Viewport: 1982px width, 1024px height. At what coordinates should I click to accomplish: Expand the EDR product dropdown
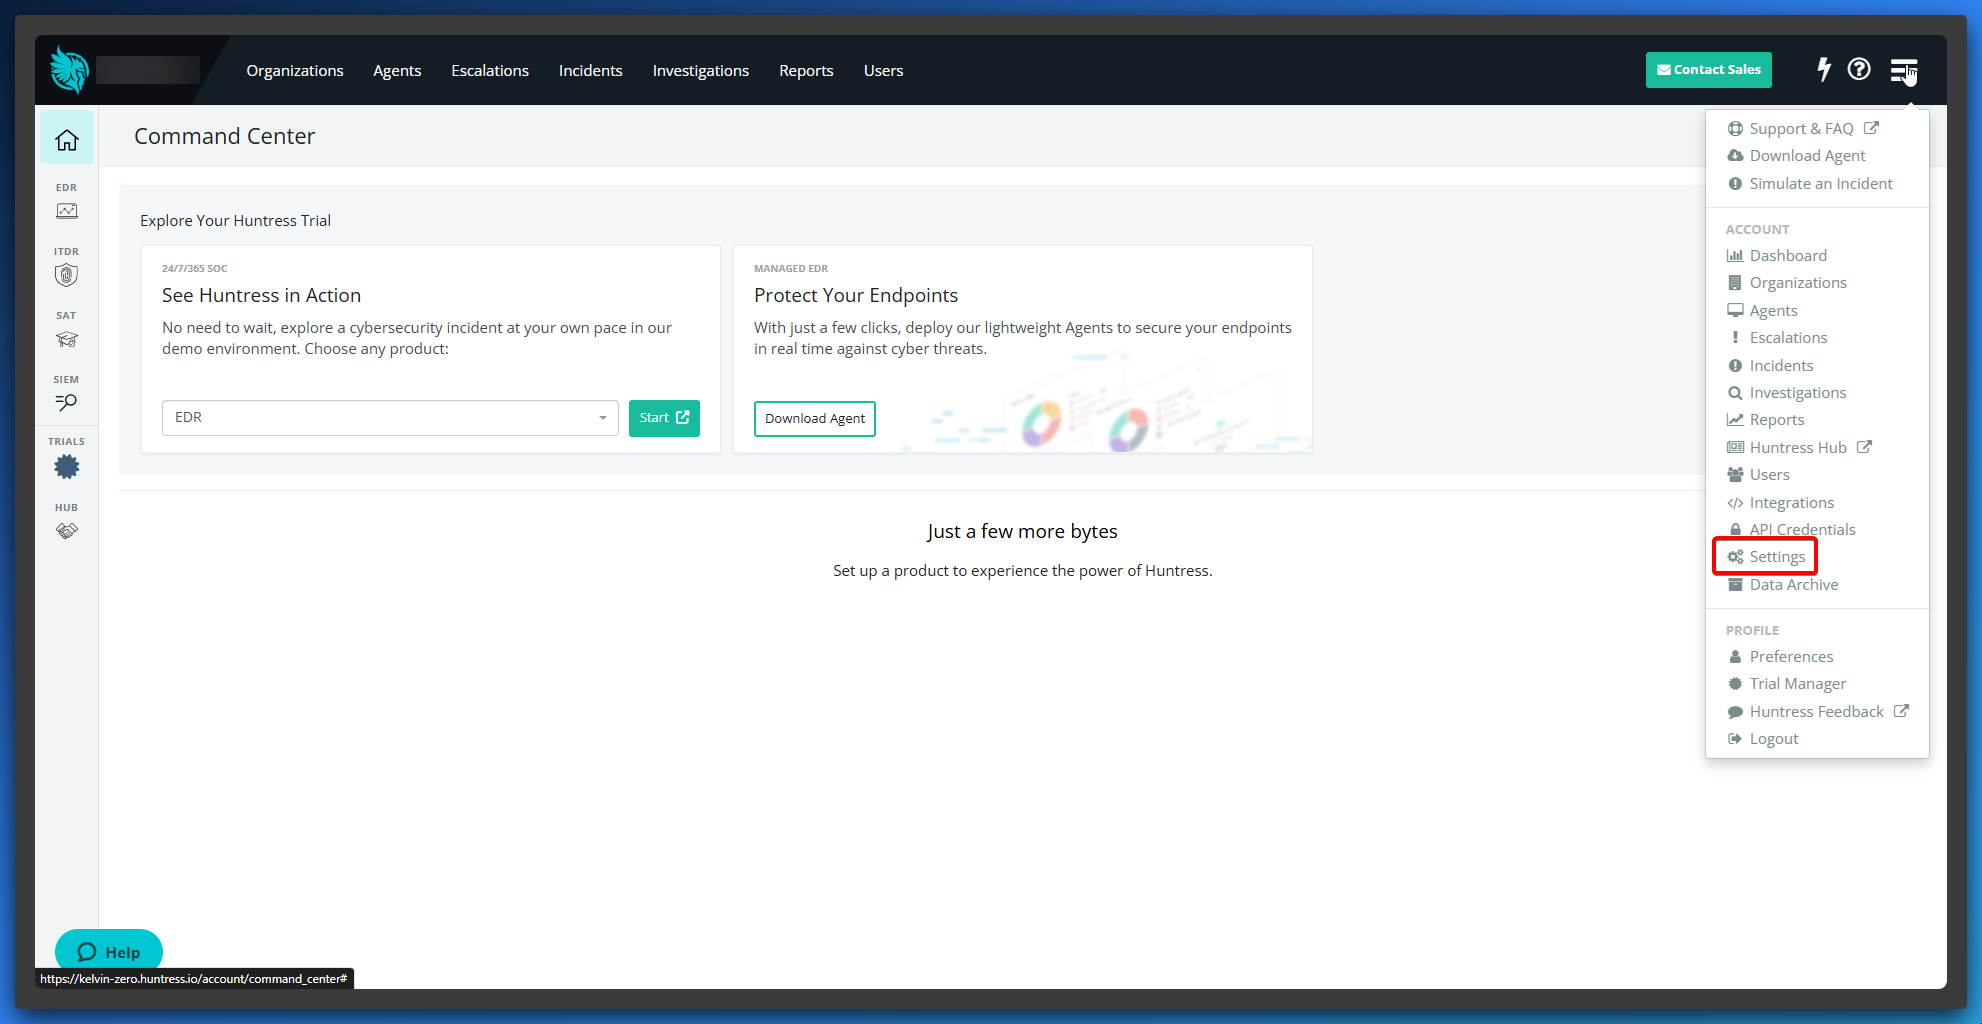tap(390, 418)
